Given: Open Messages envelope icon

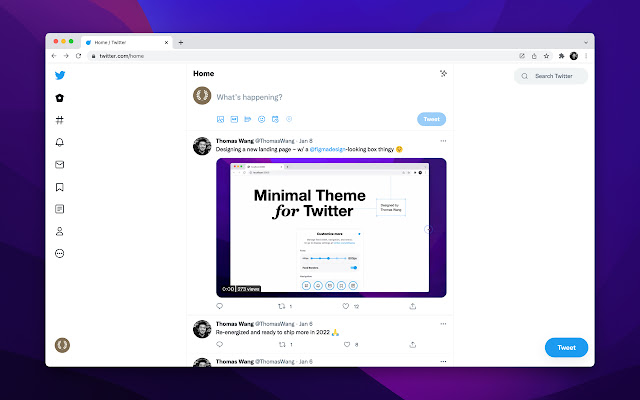Looking at the screenshot, I should 60,164.
